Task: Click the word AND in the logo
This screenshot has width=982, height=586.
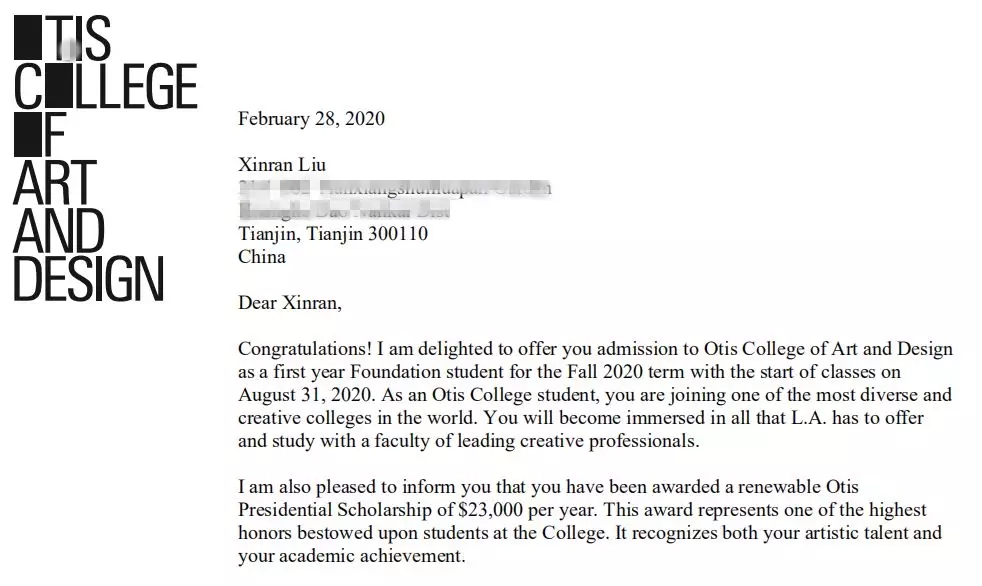Action: point(59,230)
